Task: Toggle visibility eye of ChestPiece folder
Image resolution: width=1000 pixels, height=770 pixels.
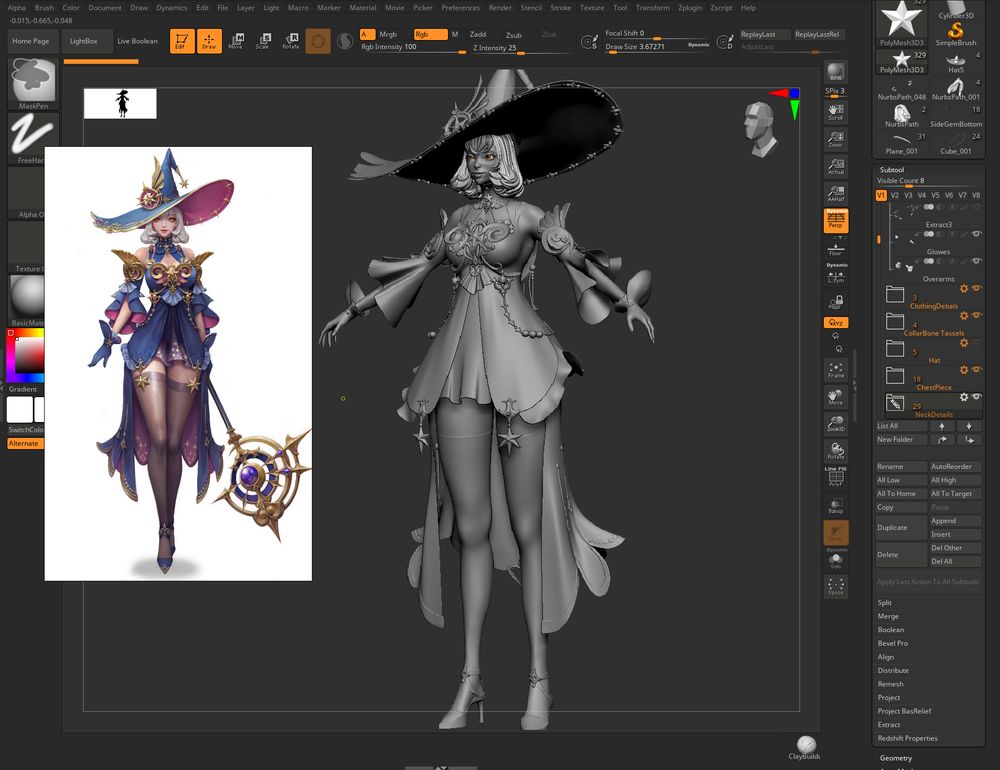Action: [976, 370]
